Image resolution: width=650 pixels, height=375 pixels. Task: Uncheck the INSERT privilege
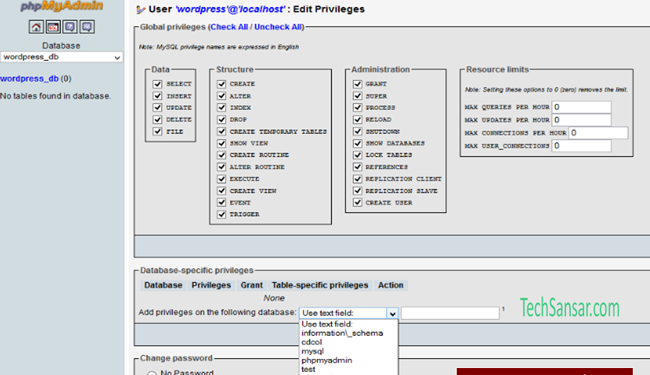tap(158, 96)
